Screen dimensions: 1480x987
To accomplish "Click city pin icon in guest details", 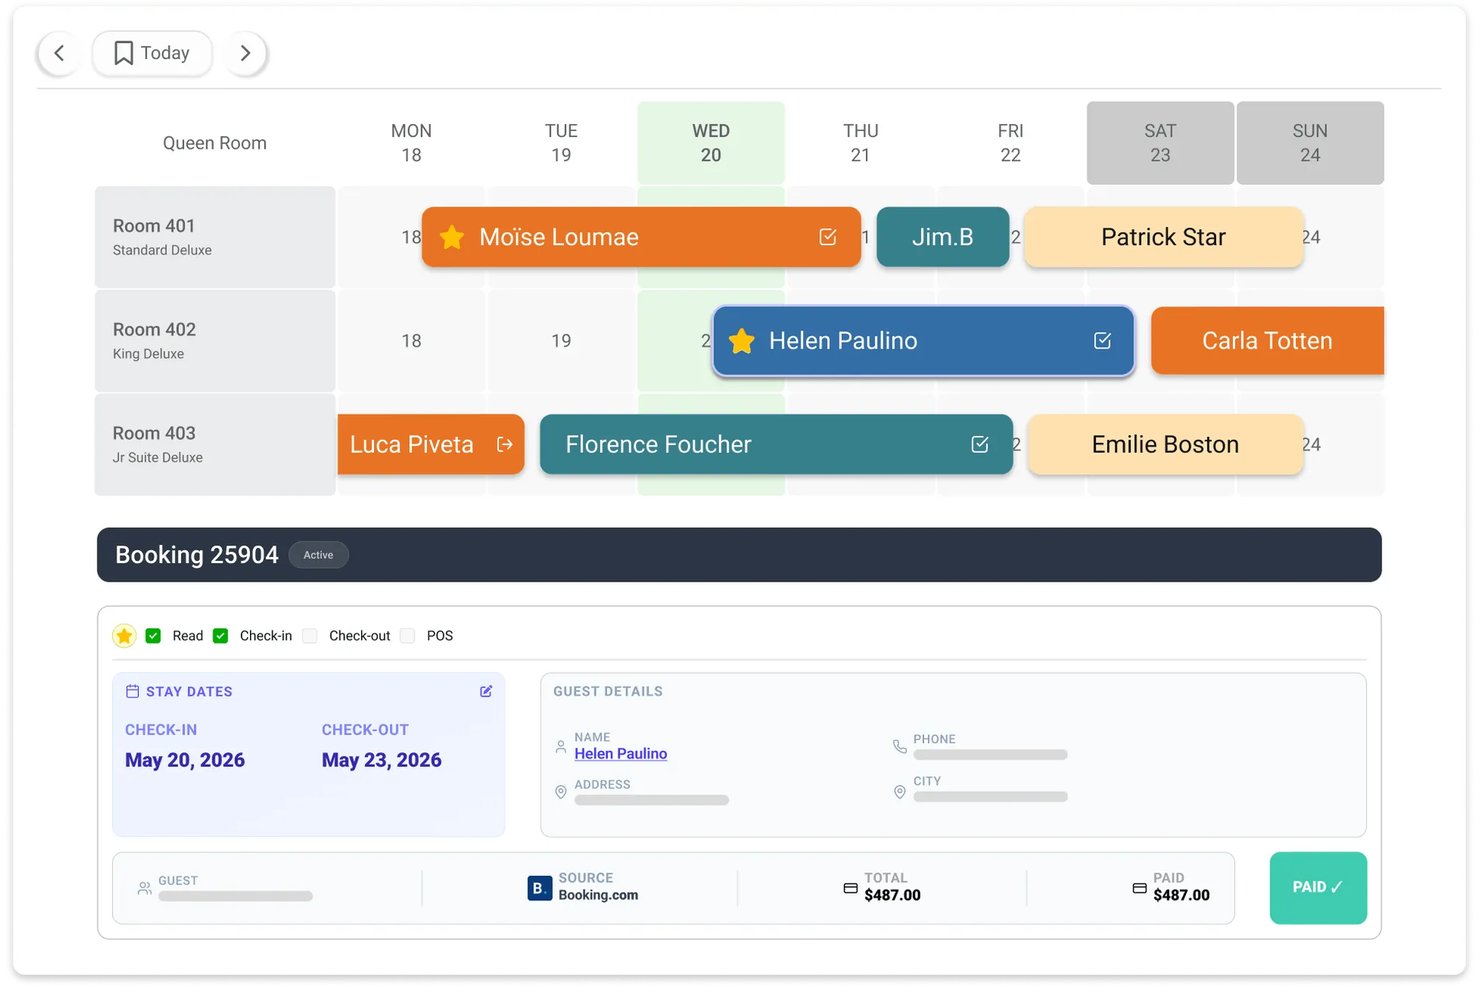I will 900,792.
